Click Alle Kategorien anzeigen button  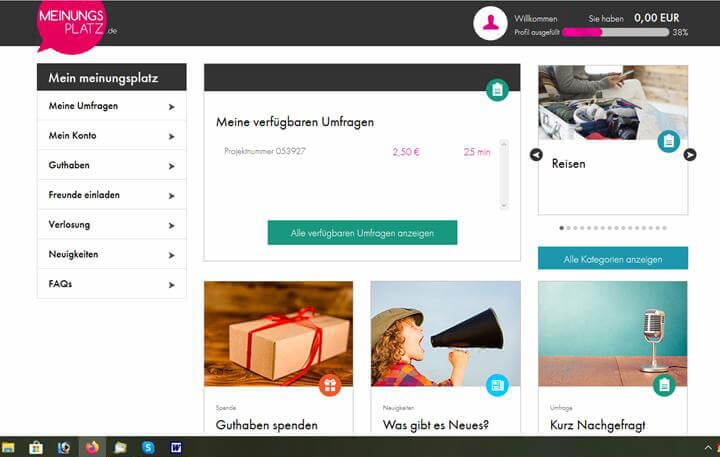point(612,259)
